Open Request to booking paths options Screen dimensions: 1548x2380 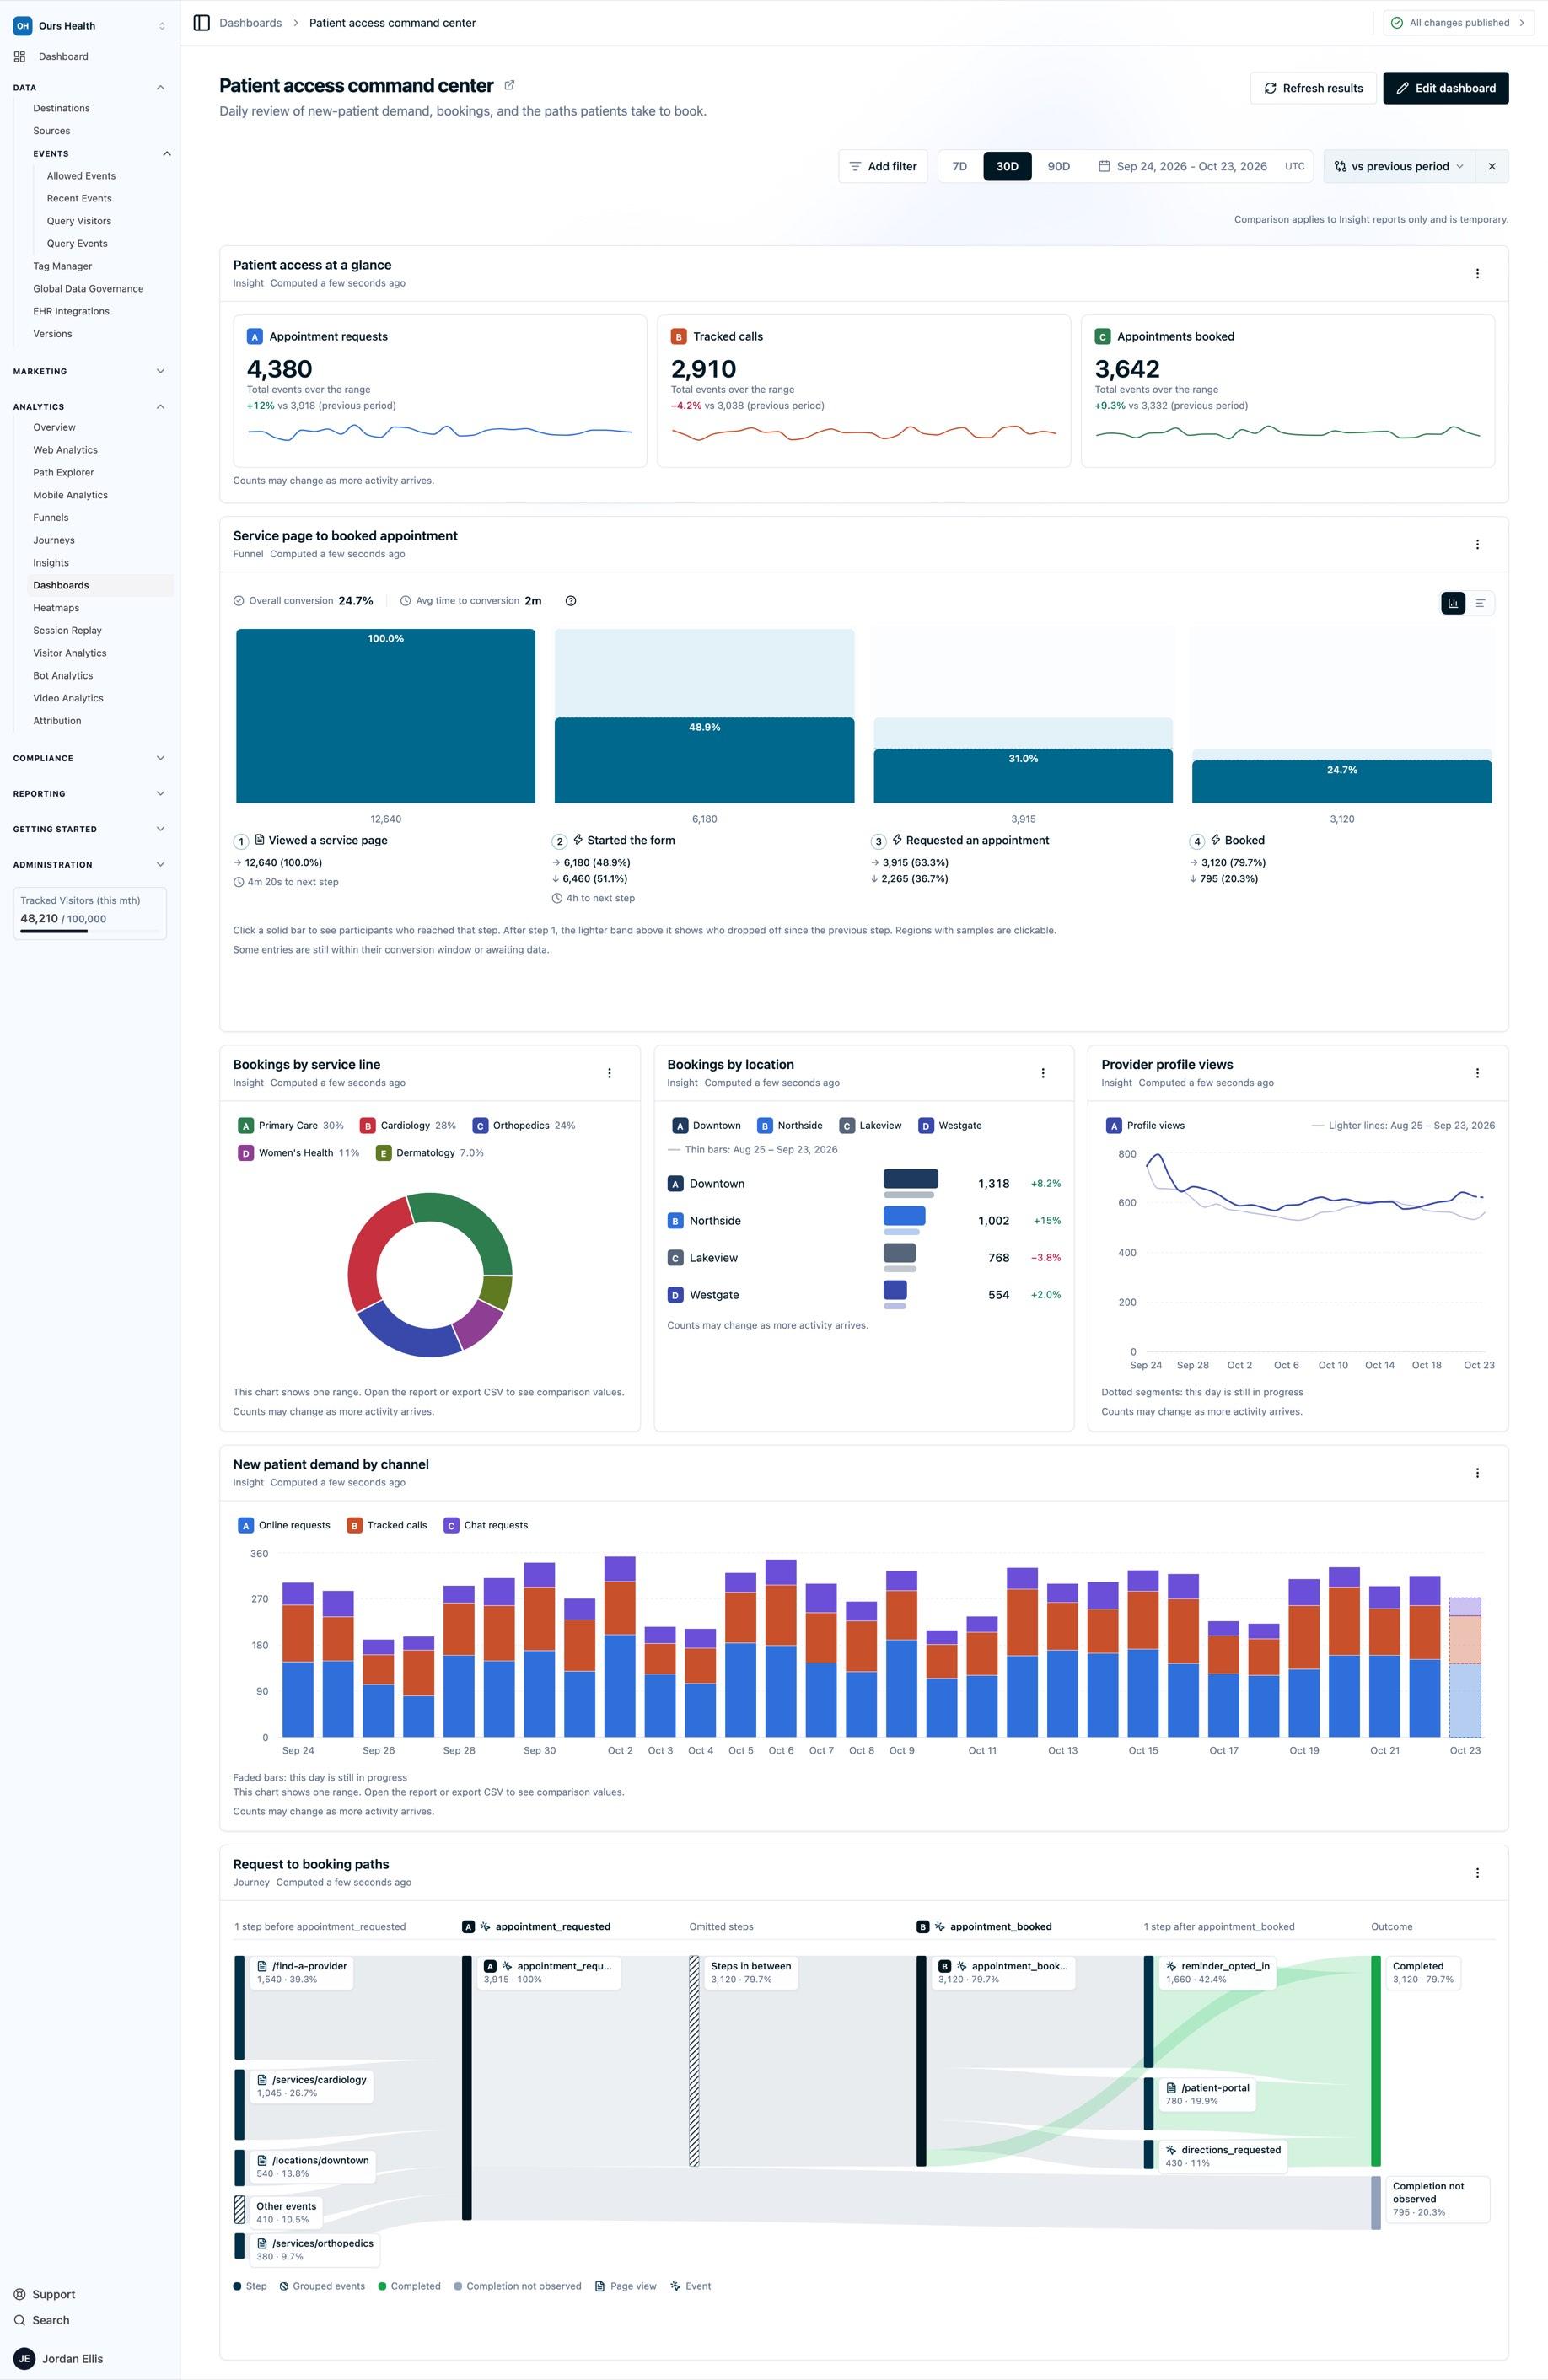click(x=1477, y=1872)
